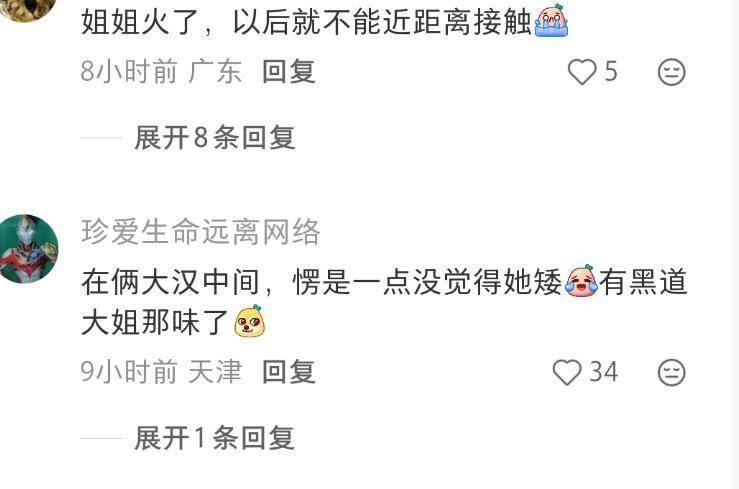This screenshot has height=489, width=739.
Task: Reply to the 8小时前 广东 comment
Action: point(289,72)
